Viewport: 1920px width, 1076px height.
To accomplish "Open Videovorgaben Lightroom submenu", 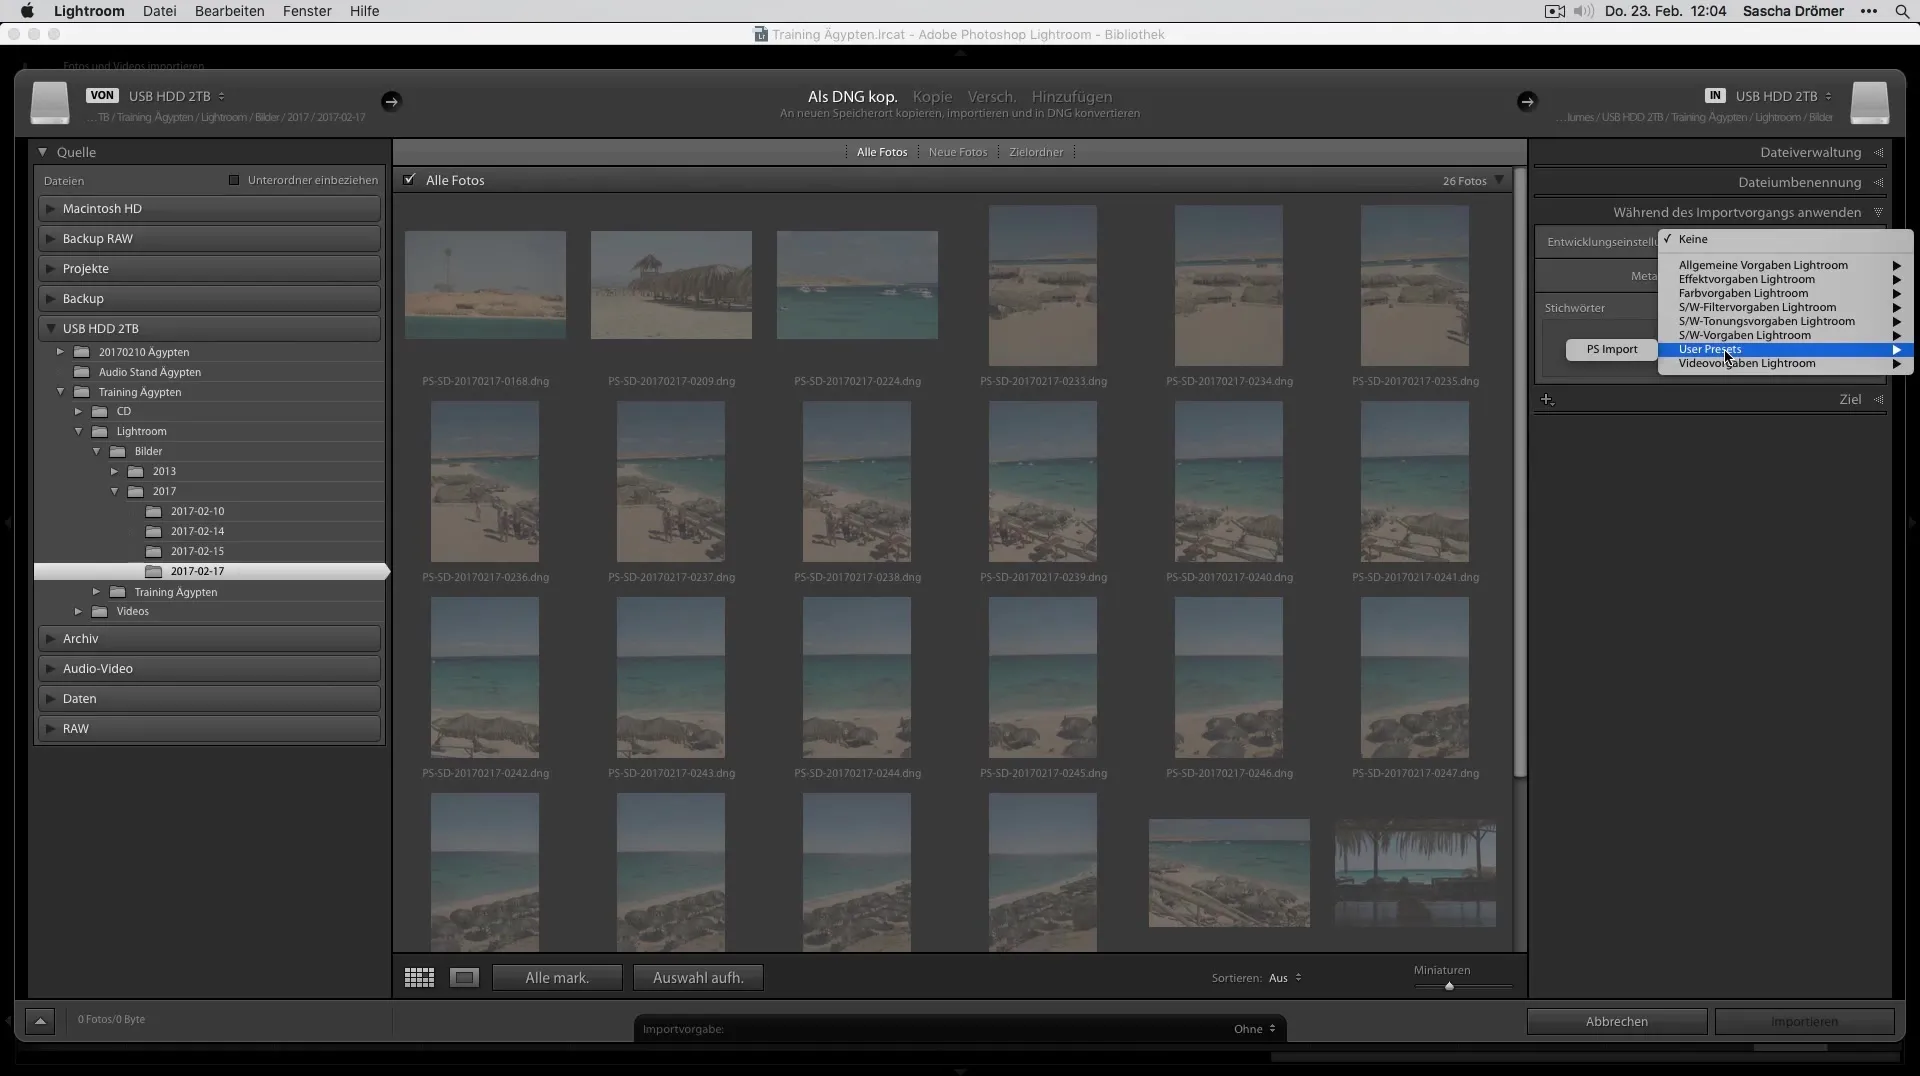I will click(1785, 363).
